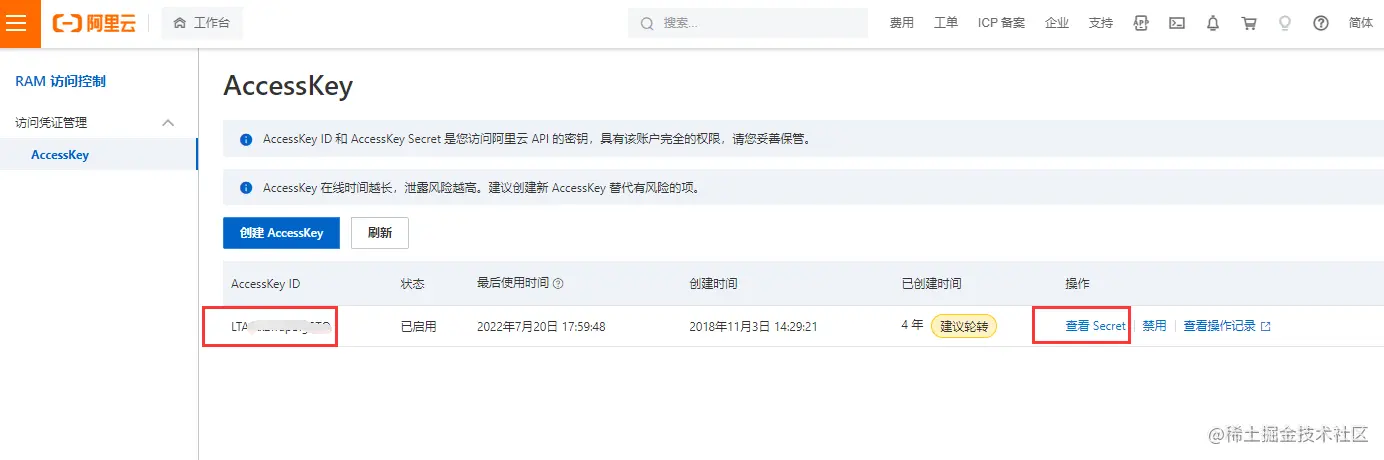
Task: Open the ICP 备案 menu
Action: click(x=1001, y=23)
